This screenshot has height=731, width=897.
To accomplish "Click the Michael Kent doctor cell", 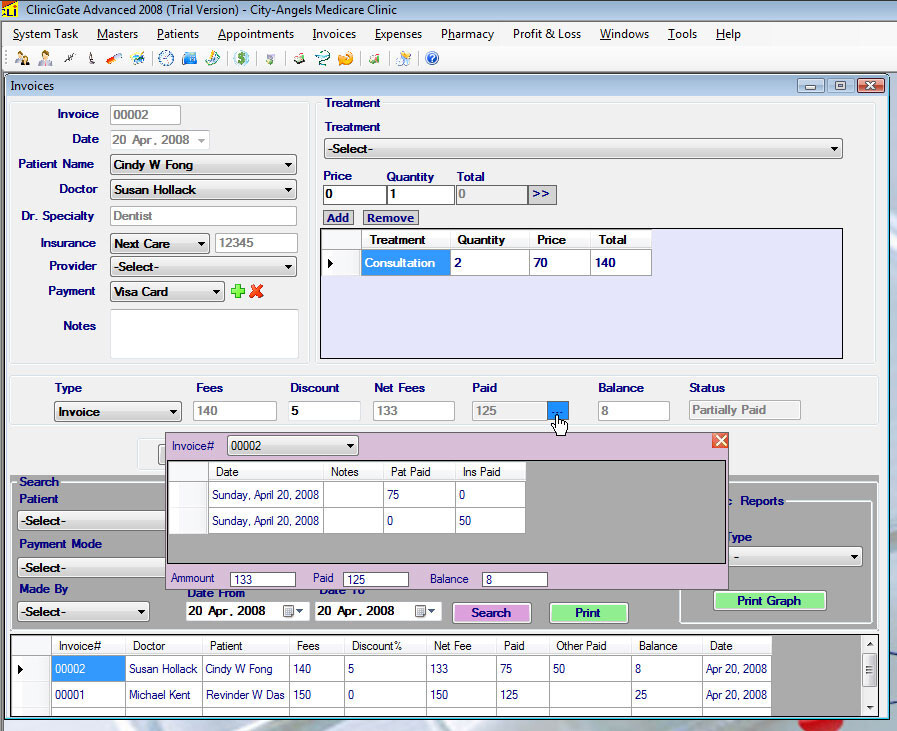I will point(163,694).
